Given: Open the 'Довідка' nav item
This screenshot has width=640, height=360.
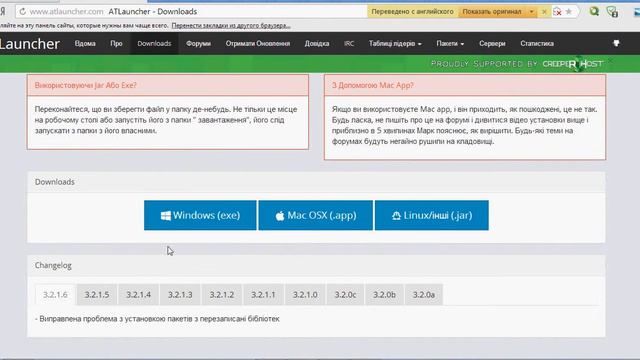Looking at the screenshot, I should pos(317,43).
